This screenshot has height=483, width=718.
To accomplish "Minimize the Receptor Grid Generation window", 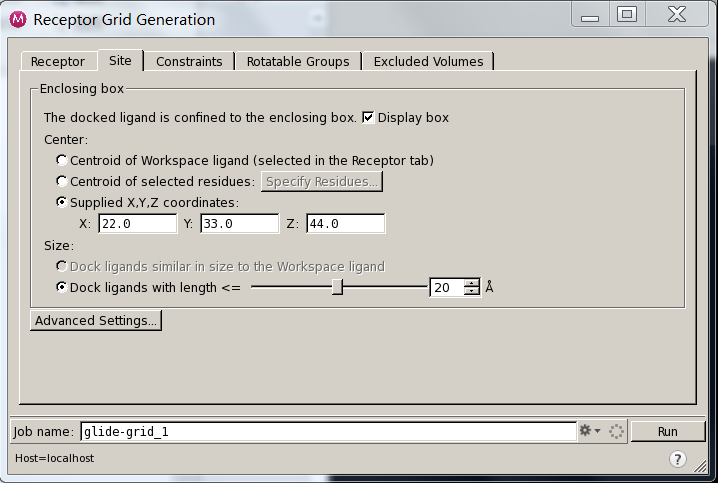I will [x=590, y=15].
